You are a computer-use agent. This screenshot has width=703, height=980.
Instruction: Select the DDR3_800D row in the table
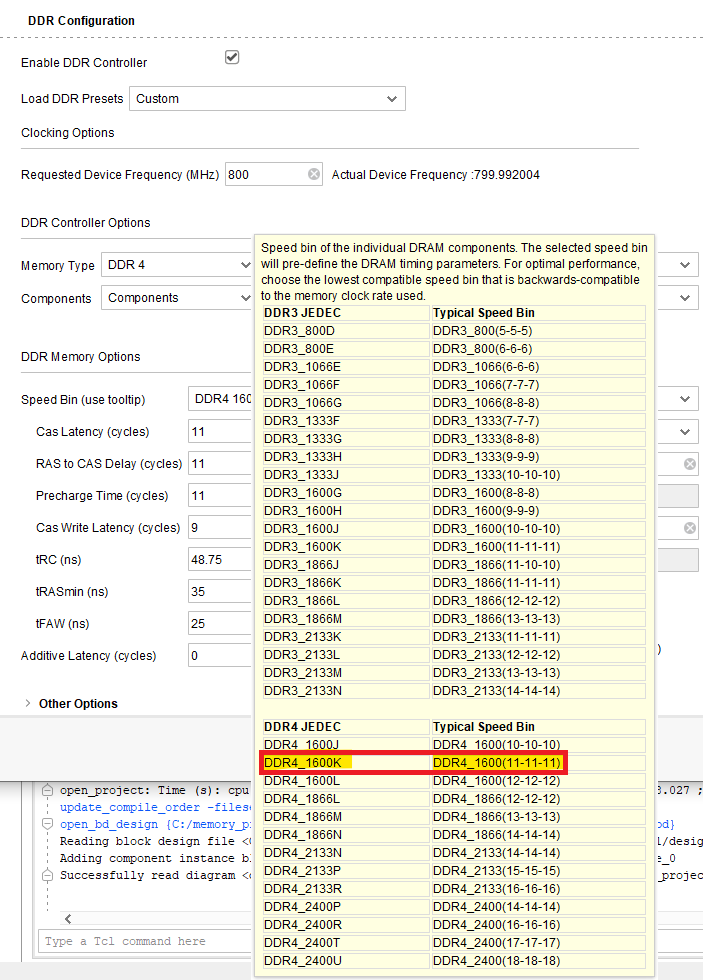[x=300, y=330]
